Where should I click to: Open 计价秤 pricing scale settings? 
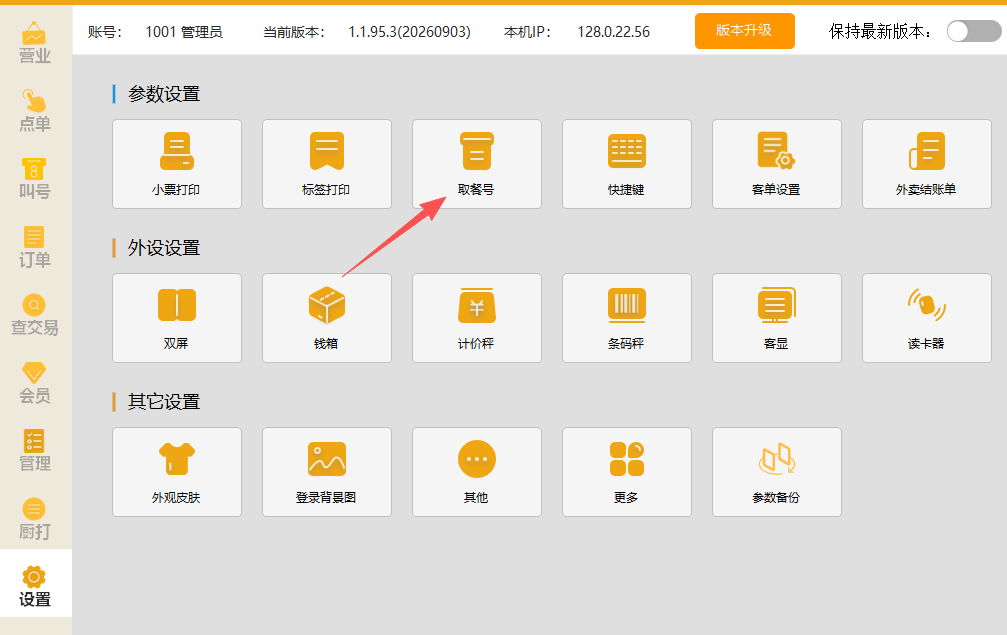pyautogui.click(x=477, y=318)
